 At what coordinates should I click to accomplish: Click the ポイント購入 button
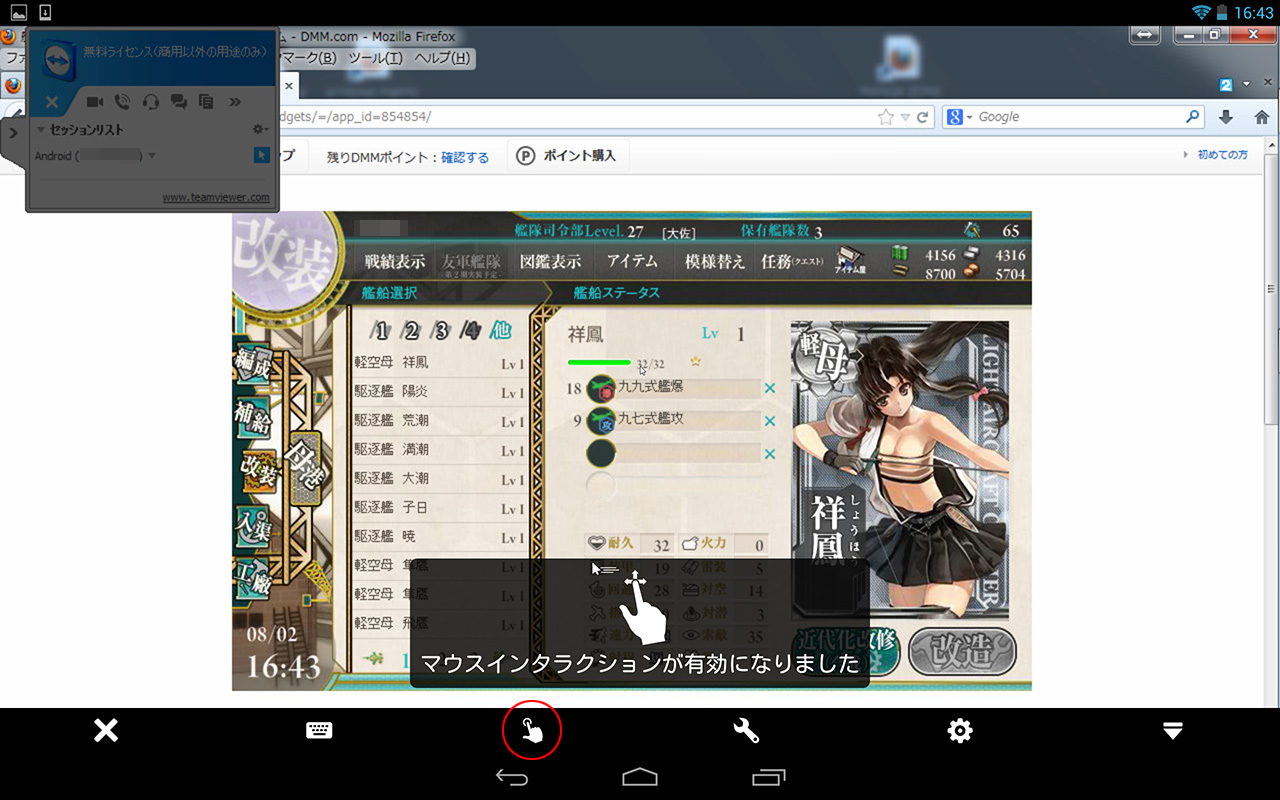point(566,155)
